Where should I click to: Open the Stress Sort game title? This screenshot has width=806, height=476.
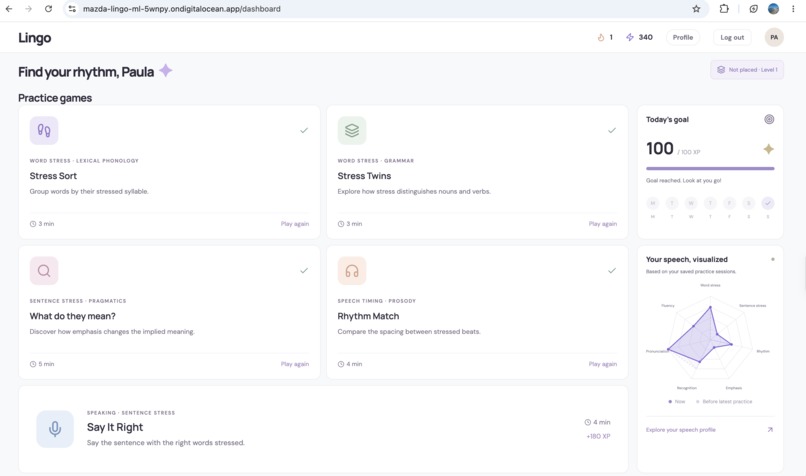click(53, 176)
